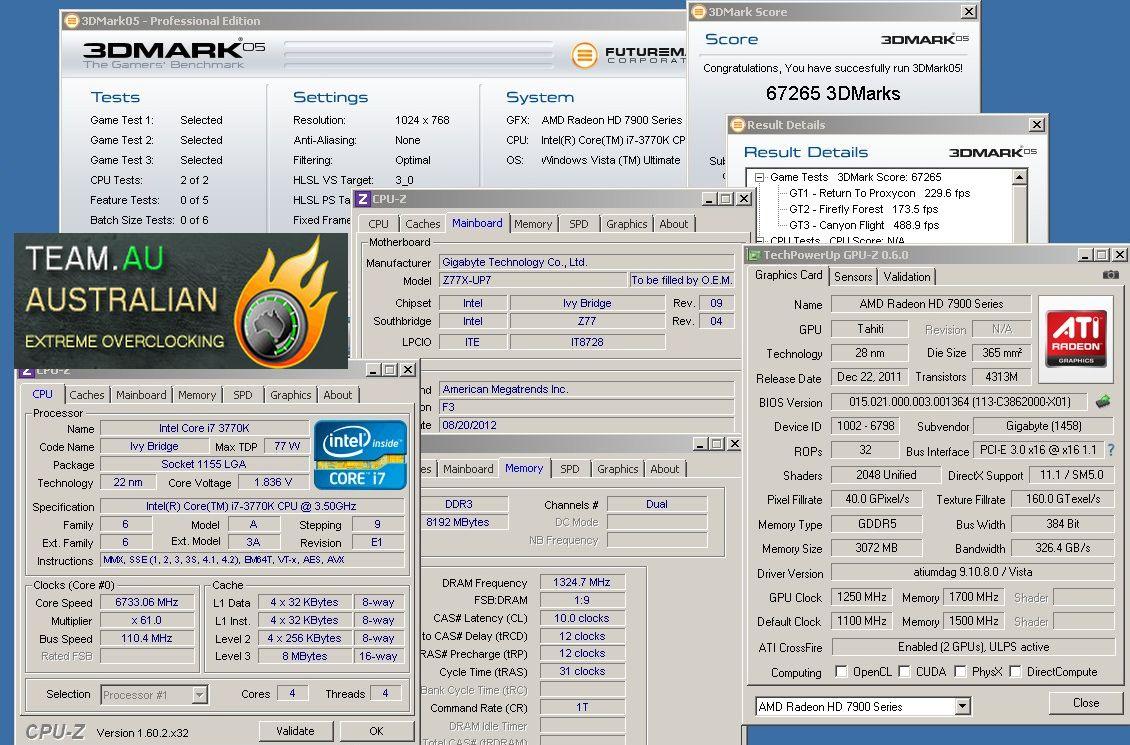Click the 3DMark05 logo in main window
Image resolution: width=1130 pixels, height=745 pixels.
coord(174,53)
